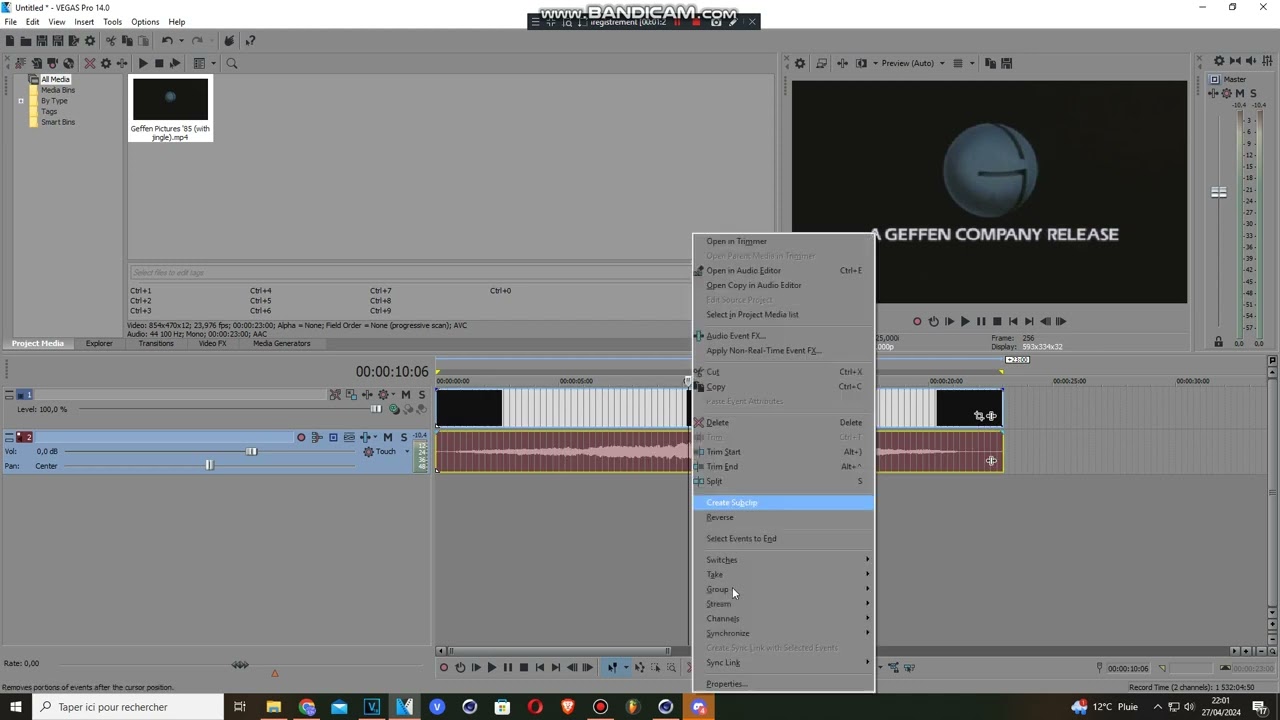Save project with first floppy disk icon
This screenshot has width=1280, height=720.
[42, 41]
